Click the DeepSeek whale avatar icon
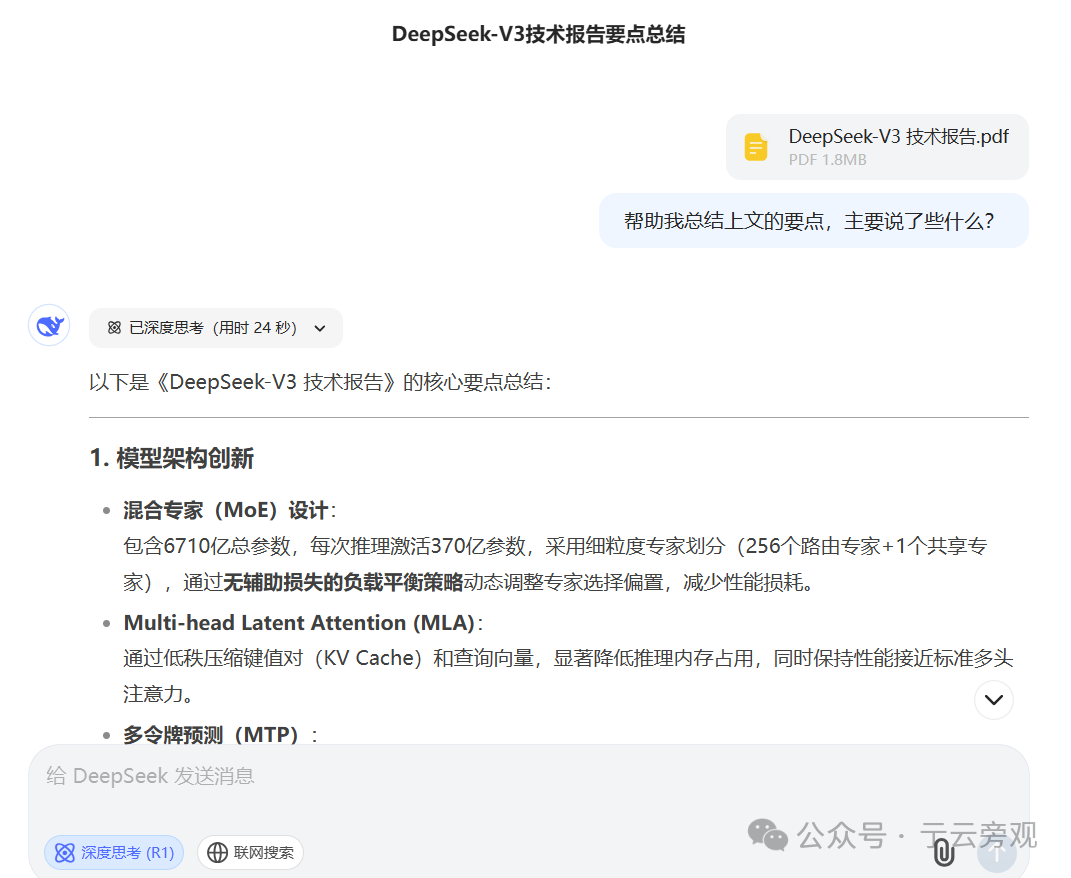 [49, 325]
